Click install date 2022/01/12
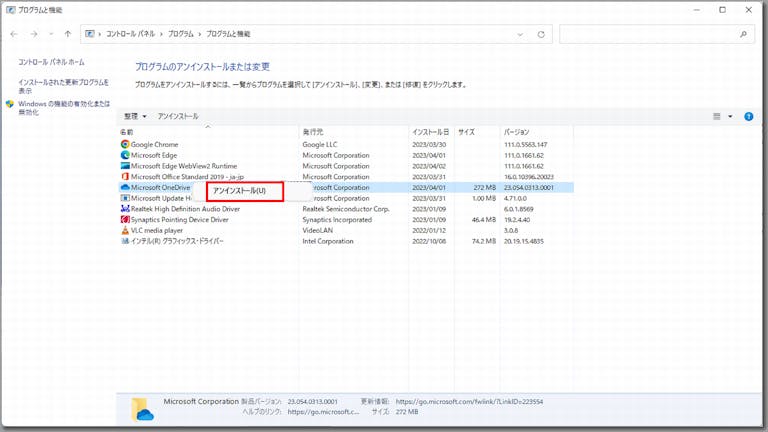Image resolution: width=768 pixels, height=432 pixels. [x=429, y=231]
